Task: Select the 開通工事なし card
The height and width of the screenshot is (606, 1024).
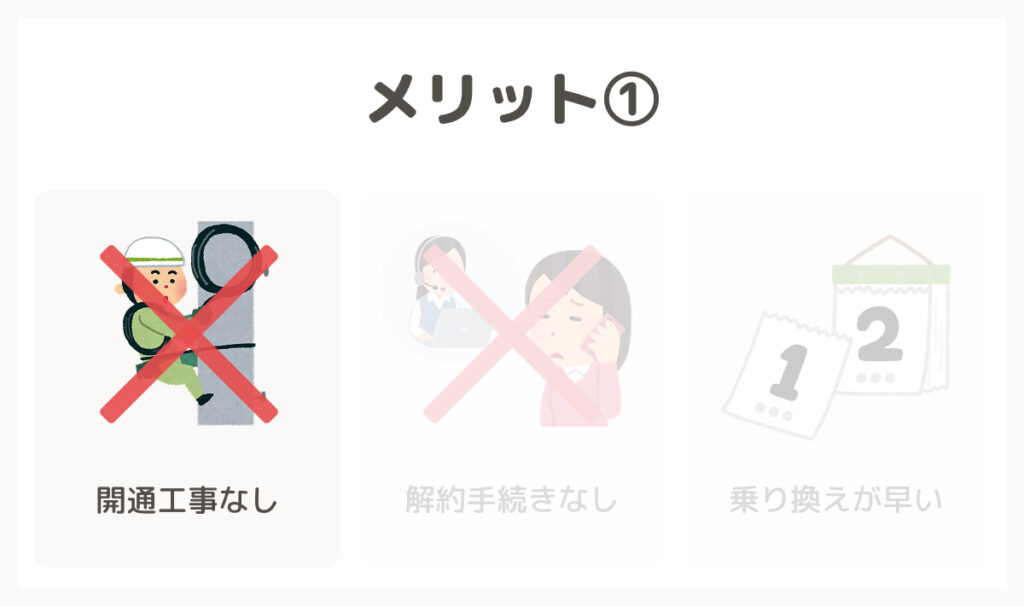Action: (187, 379)
